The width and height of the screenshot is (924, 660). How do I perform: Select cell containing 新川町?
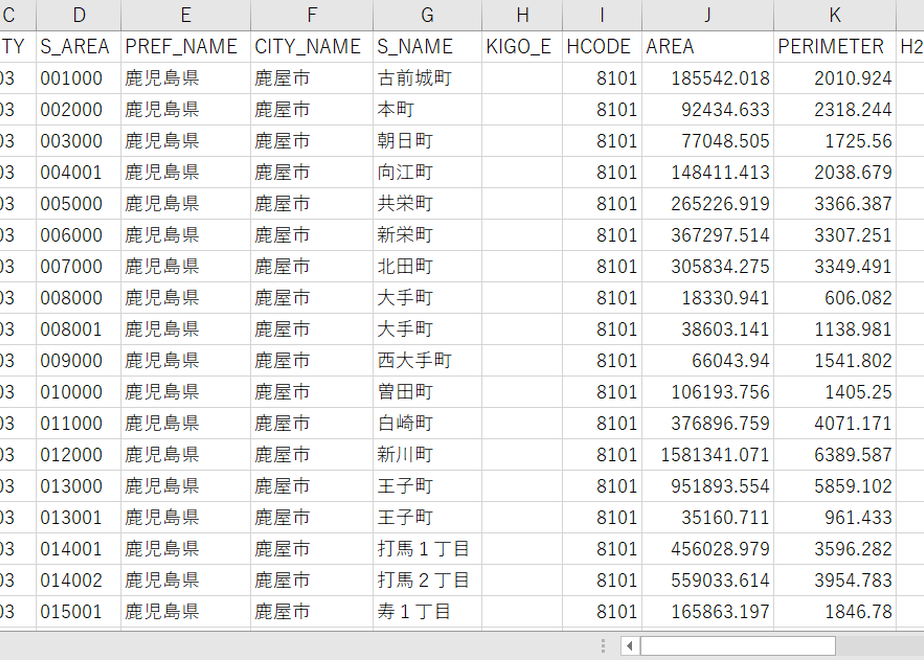click(x=427, y=455)
